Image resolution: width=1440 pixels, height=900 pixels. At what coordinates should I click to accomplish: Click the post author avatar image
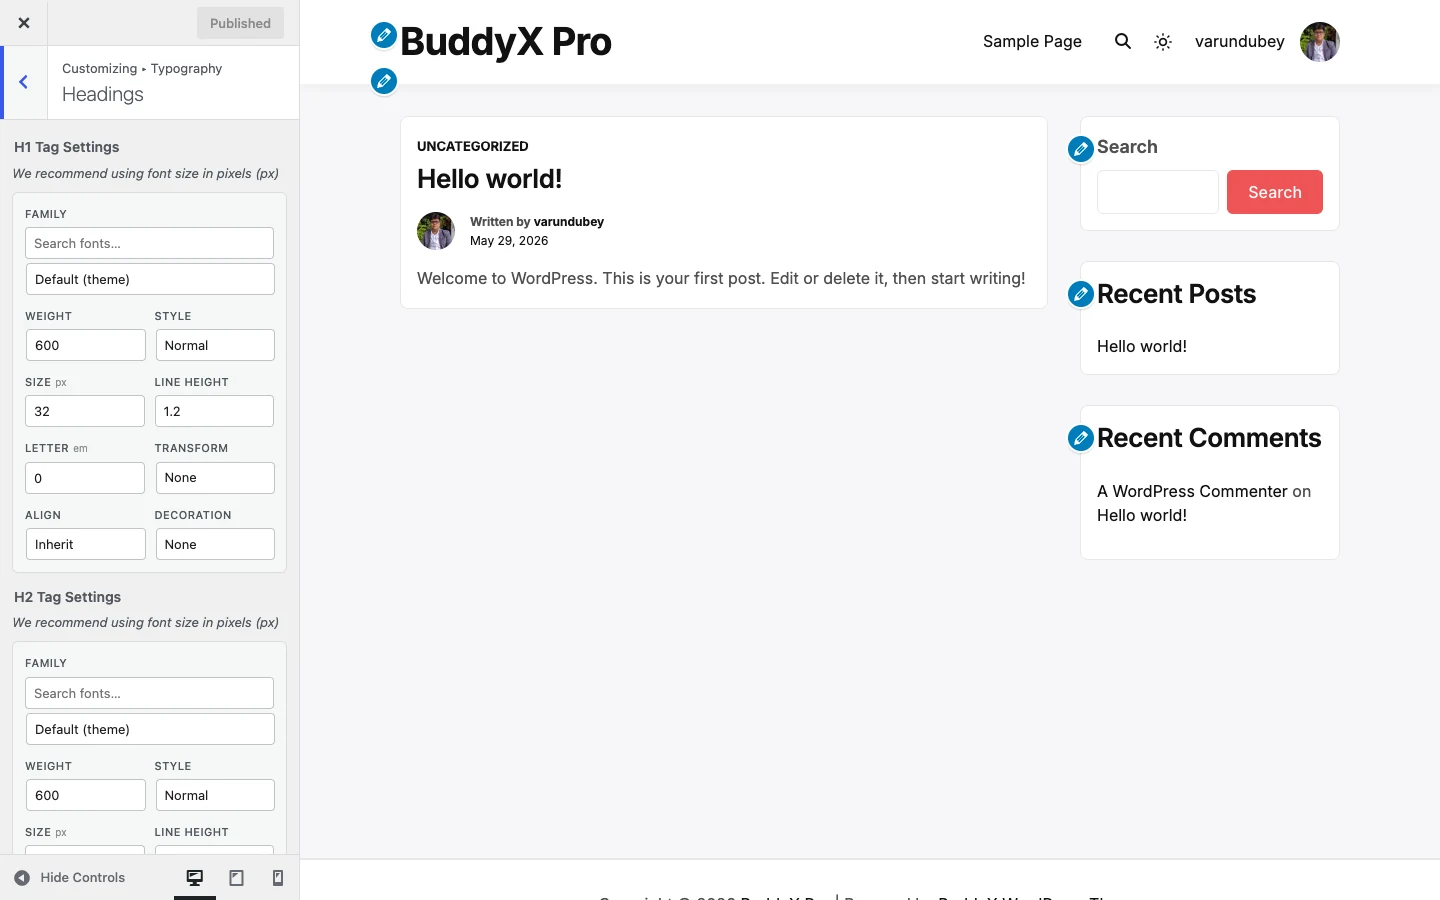tap(436, 231)
